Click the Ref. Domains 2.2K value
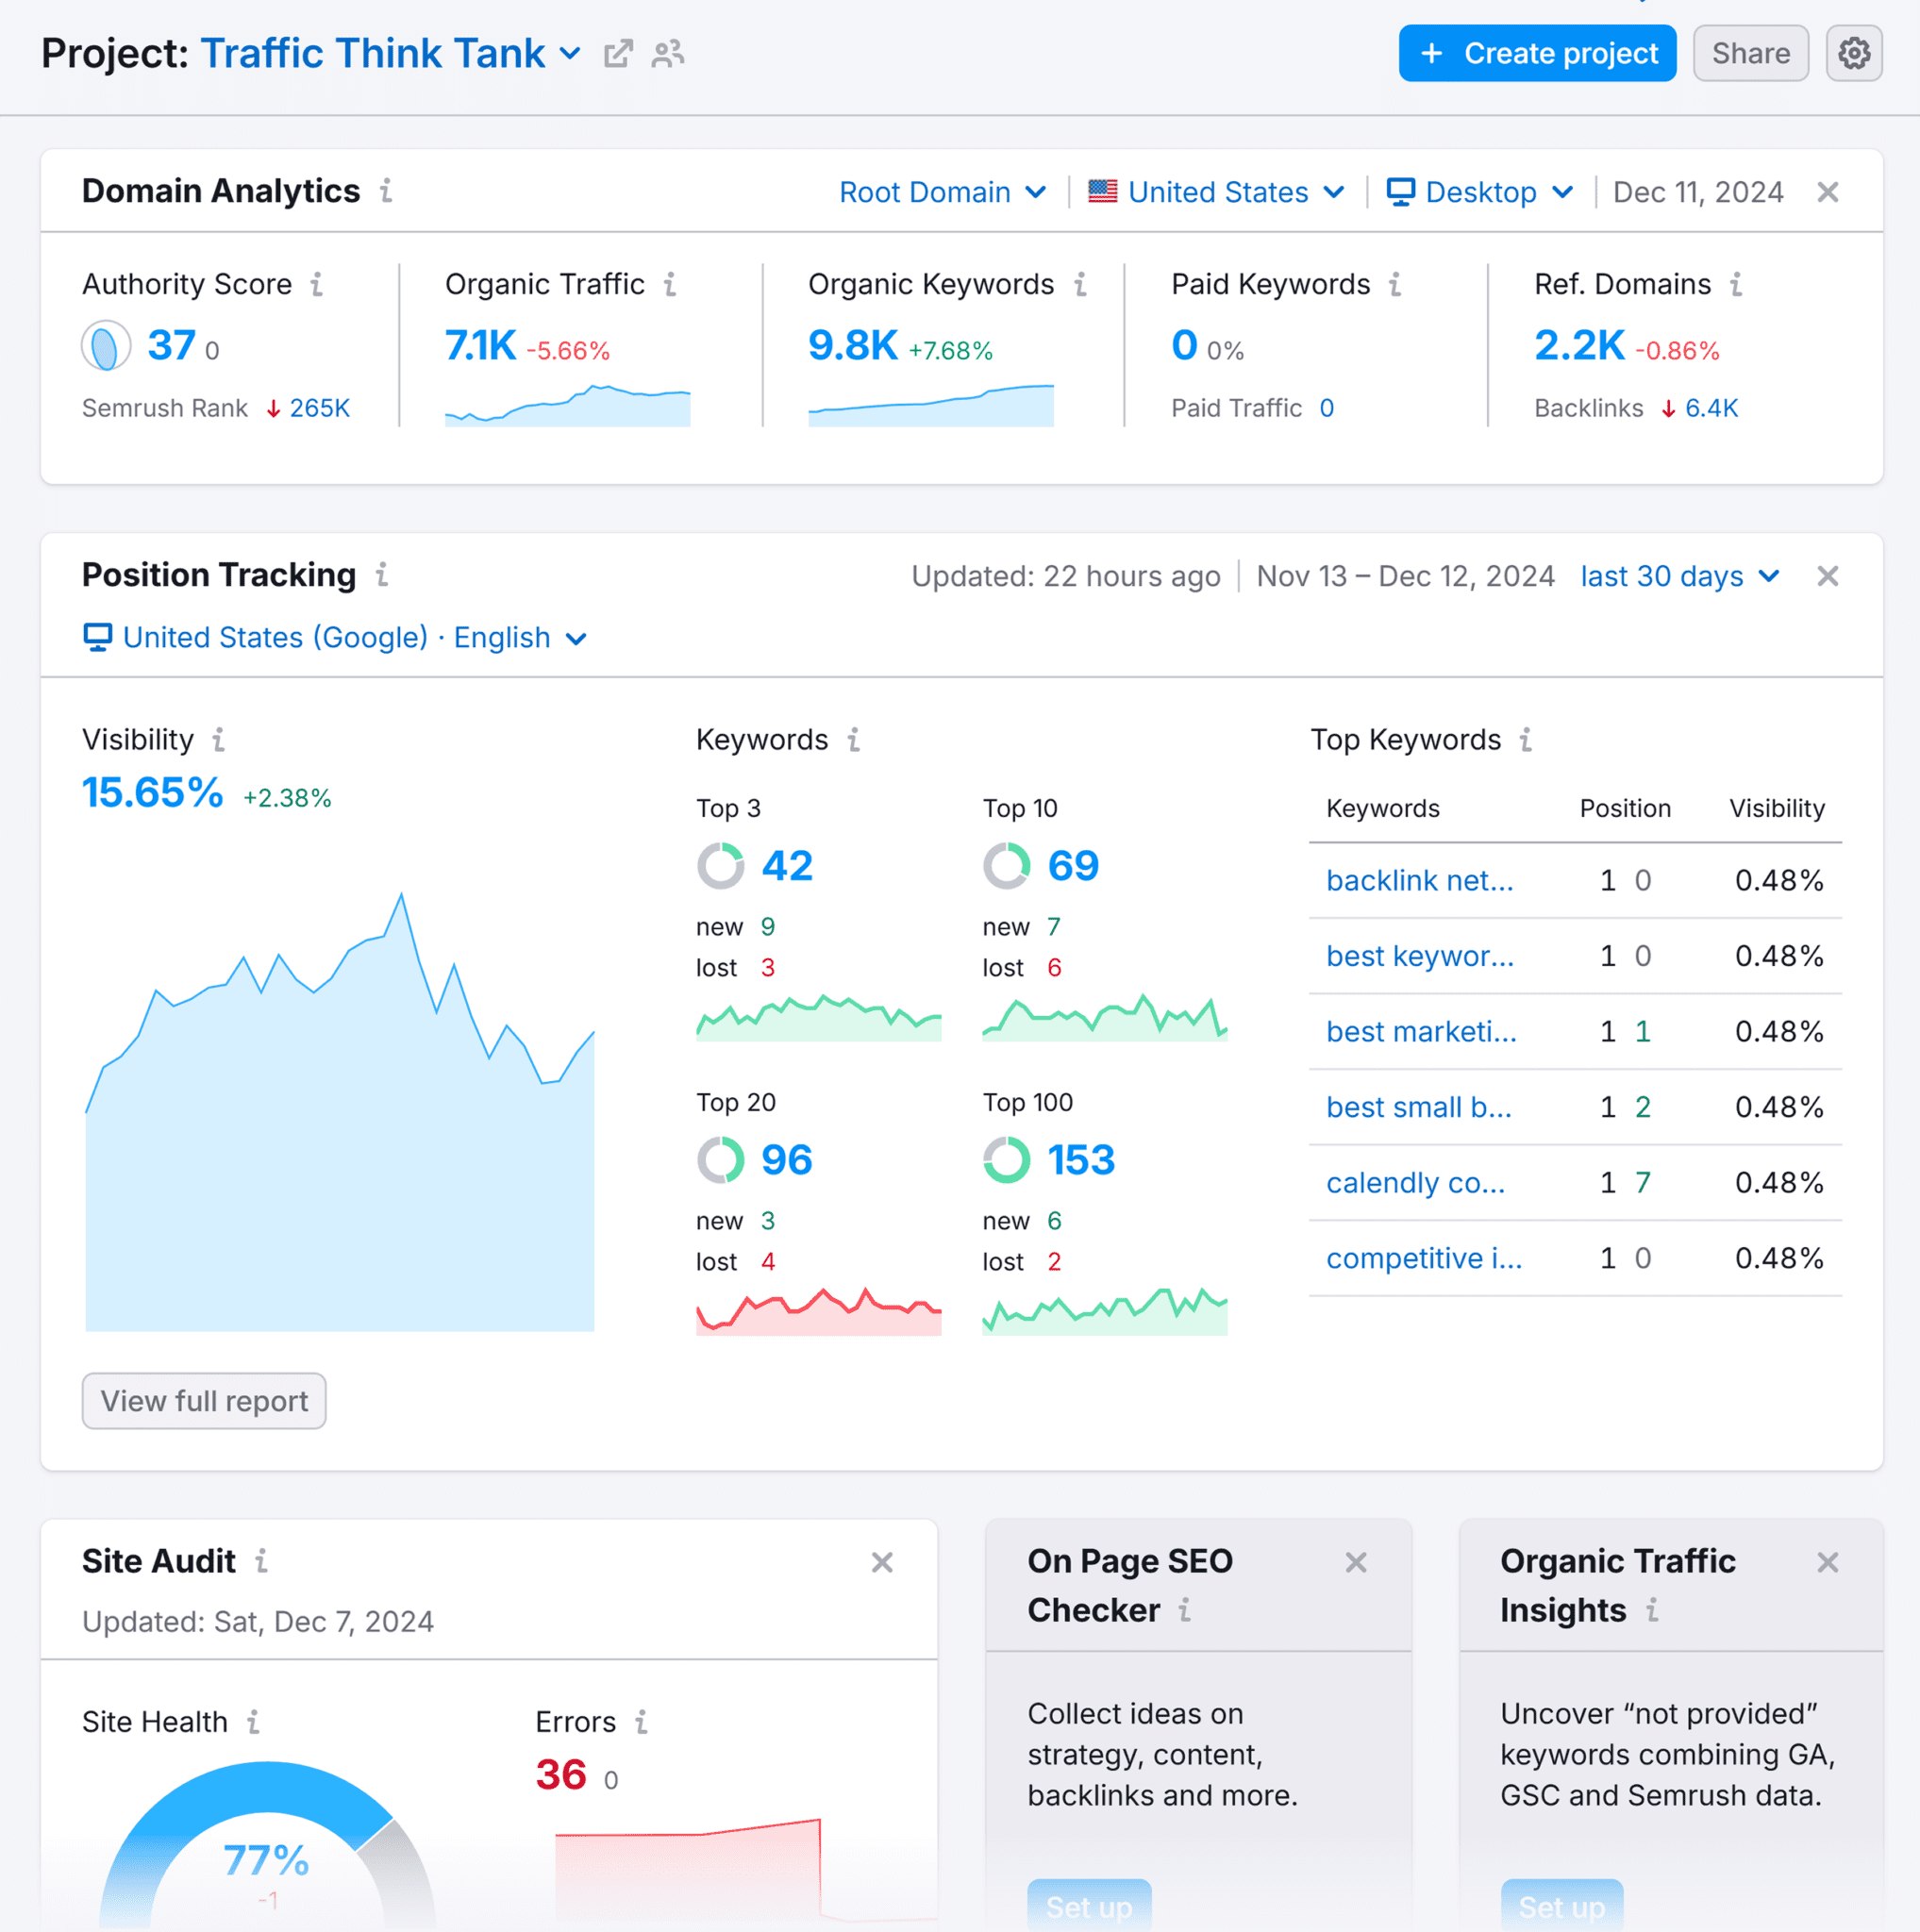This screenshot has width=1920, height=1932. [1579, 346]
